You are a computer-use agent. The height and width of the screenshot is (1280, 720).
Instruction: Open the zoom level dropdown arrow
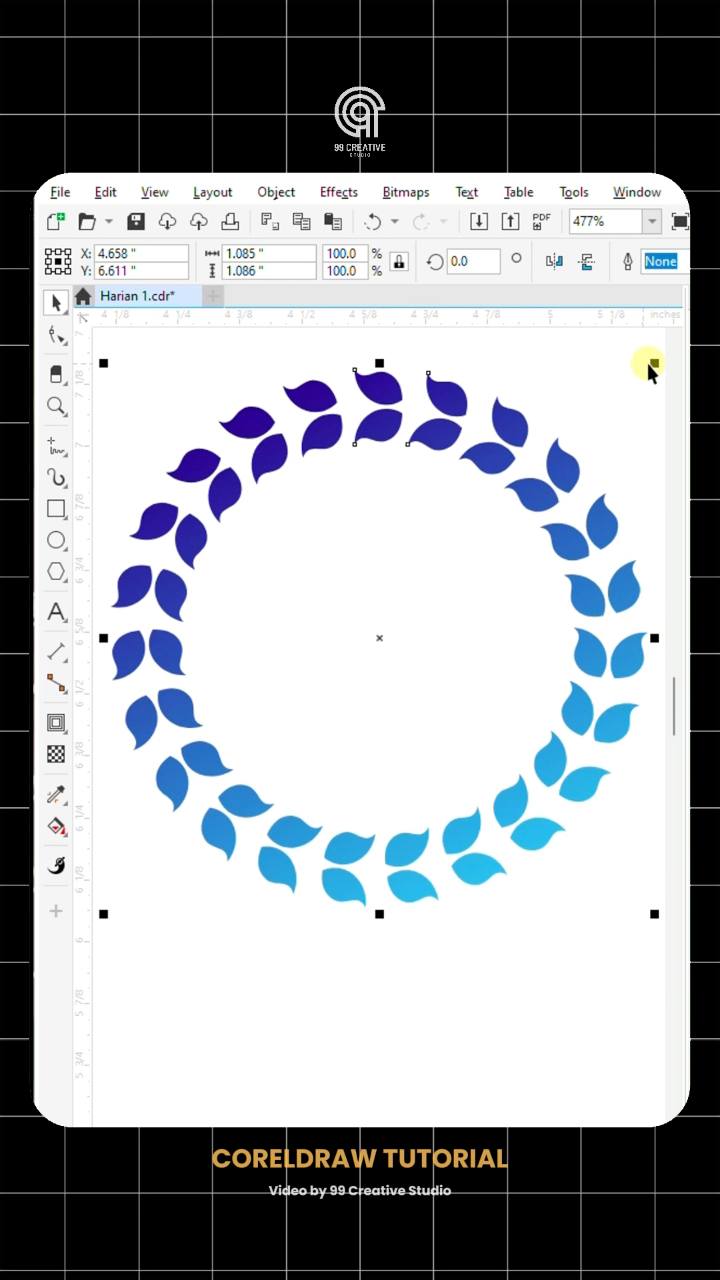(x=653, y=221)
